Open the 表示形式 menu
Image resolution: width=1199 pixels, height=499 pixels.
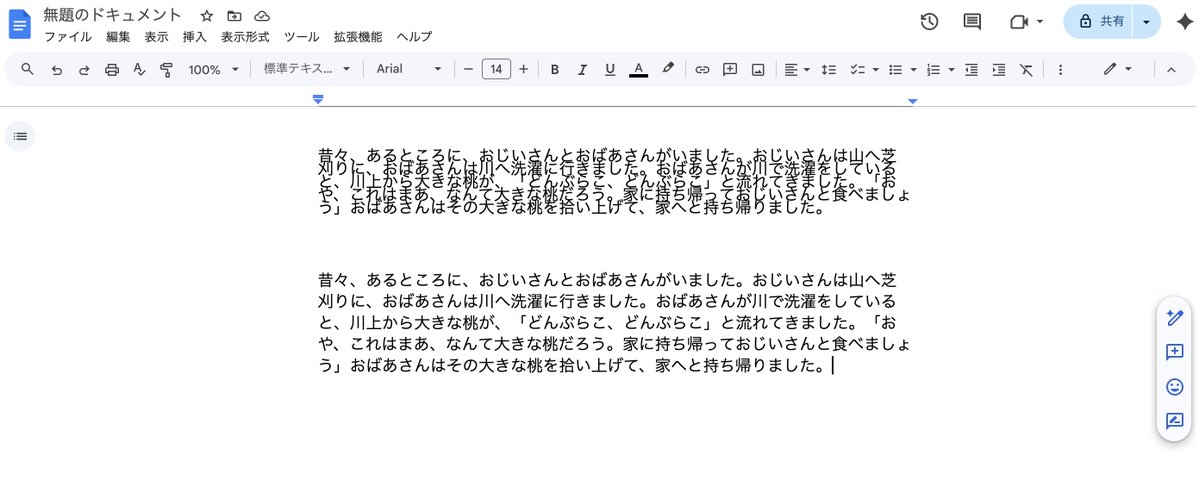coord(245,37)
